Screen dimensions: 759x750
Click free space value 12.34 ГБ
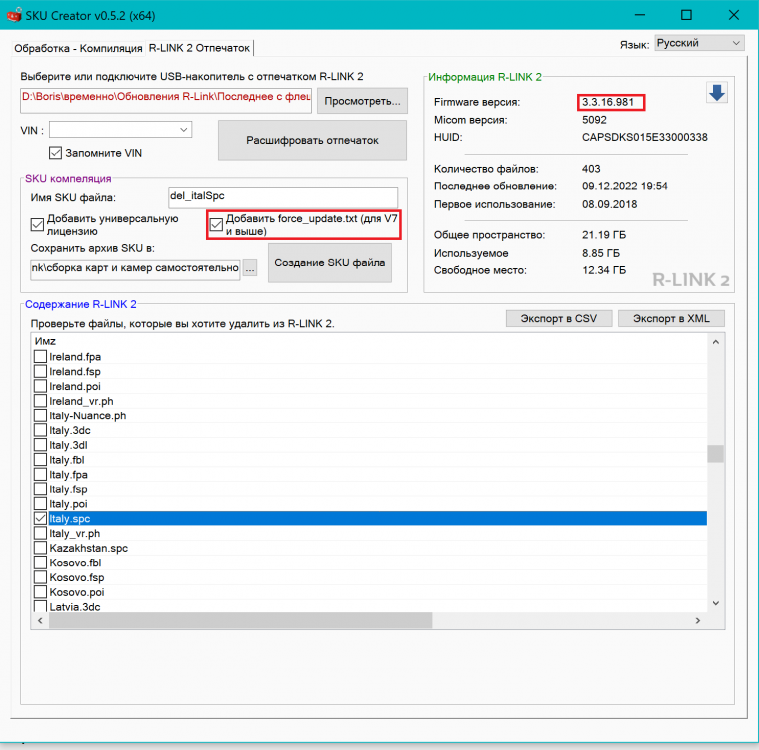pyautogui.click(x=604, y=270)
